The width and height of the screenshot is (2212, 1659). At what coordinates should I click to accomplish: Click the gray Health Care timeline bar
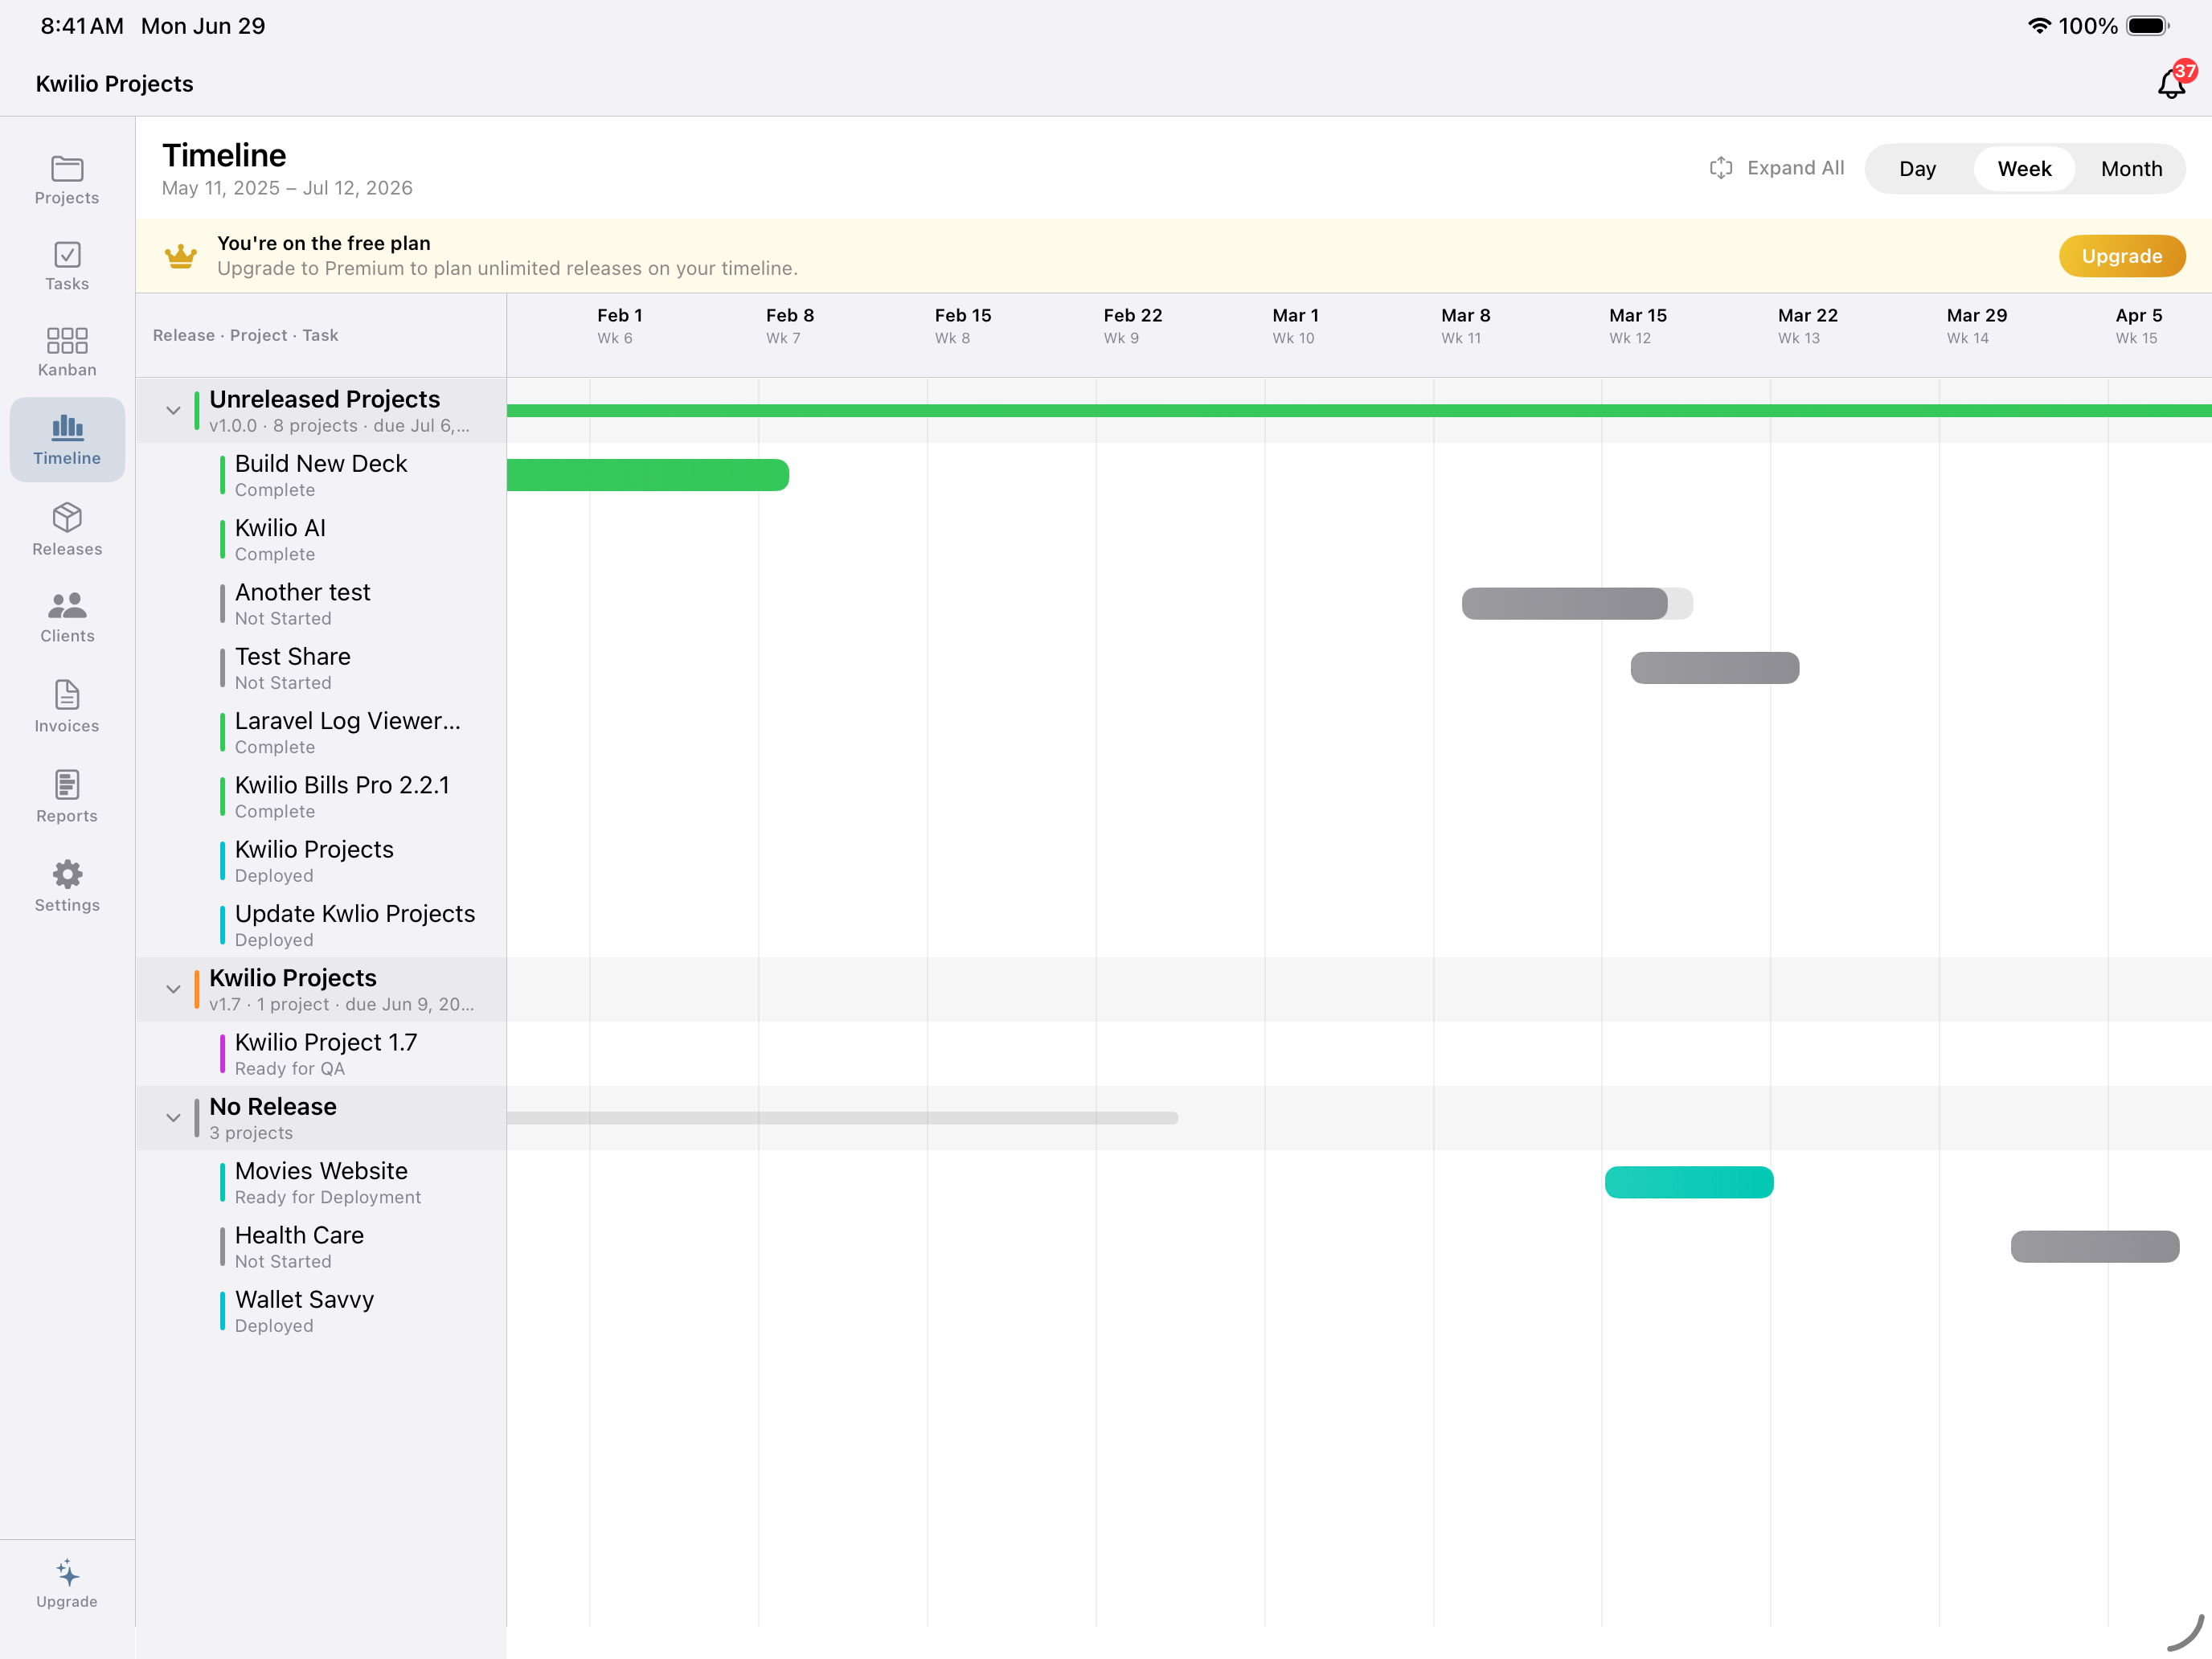[2095, 1247]
